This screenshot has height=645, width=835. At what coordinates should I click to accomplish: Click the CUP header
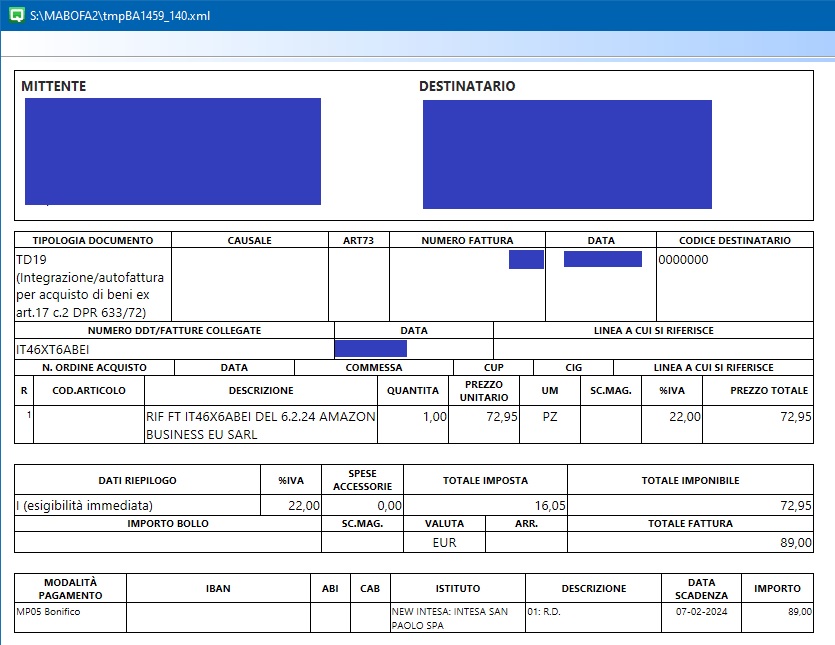[x=494, y=368]
